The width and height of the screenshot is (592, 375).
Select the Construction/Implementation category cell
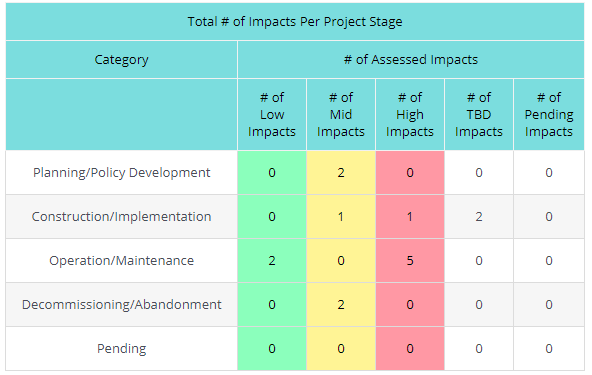click(121, 217)
